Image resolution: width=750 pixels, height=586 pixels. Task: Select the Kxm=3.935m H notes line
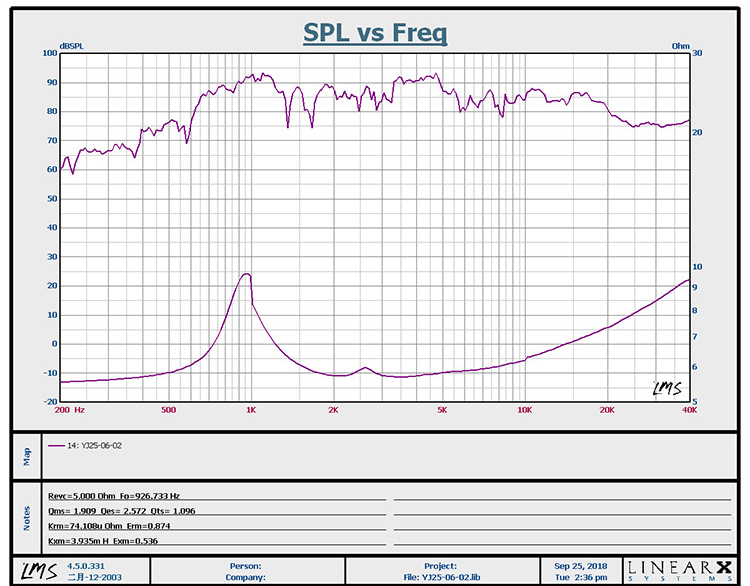coord(104,541)
